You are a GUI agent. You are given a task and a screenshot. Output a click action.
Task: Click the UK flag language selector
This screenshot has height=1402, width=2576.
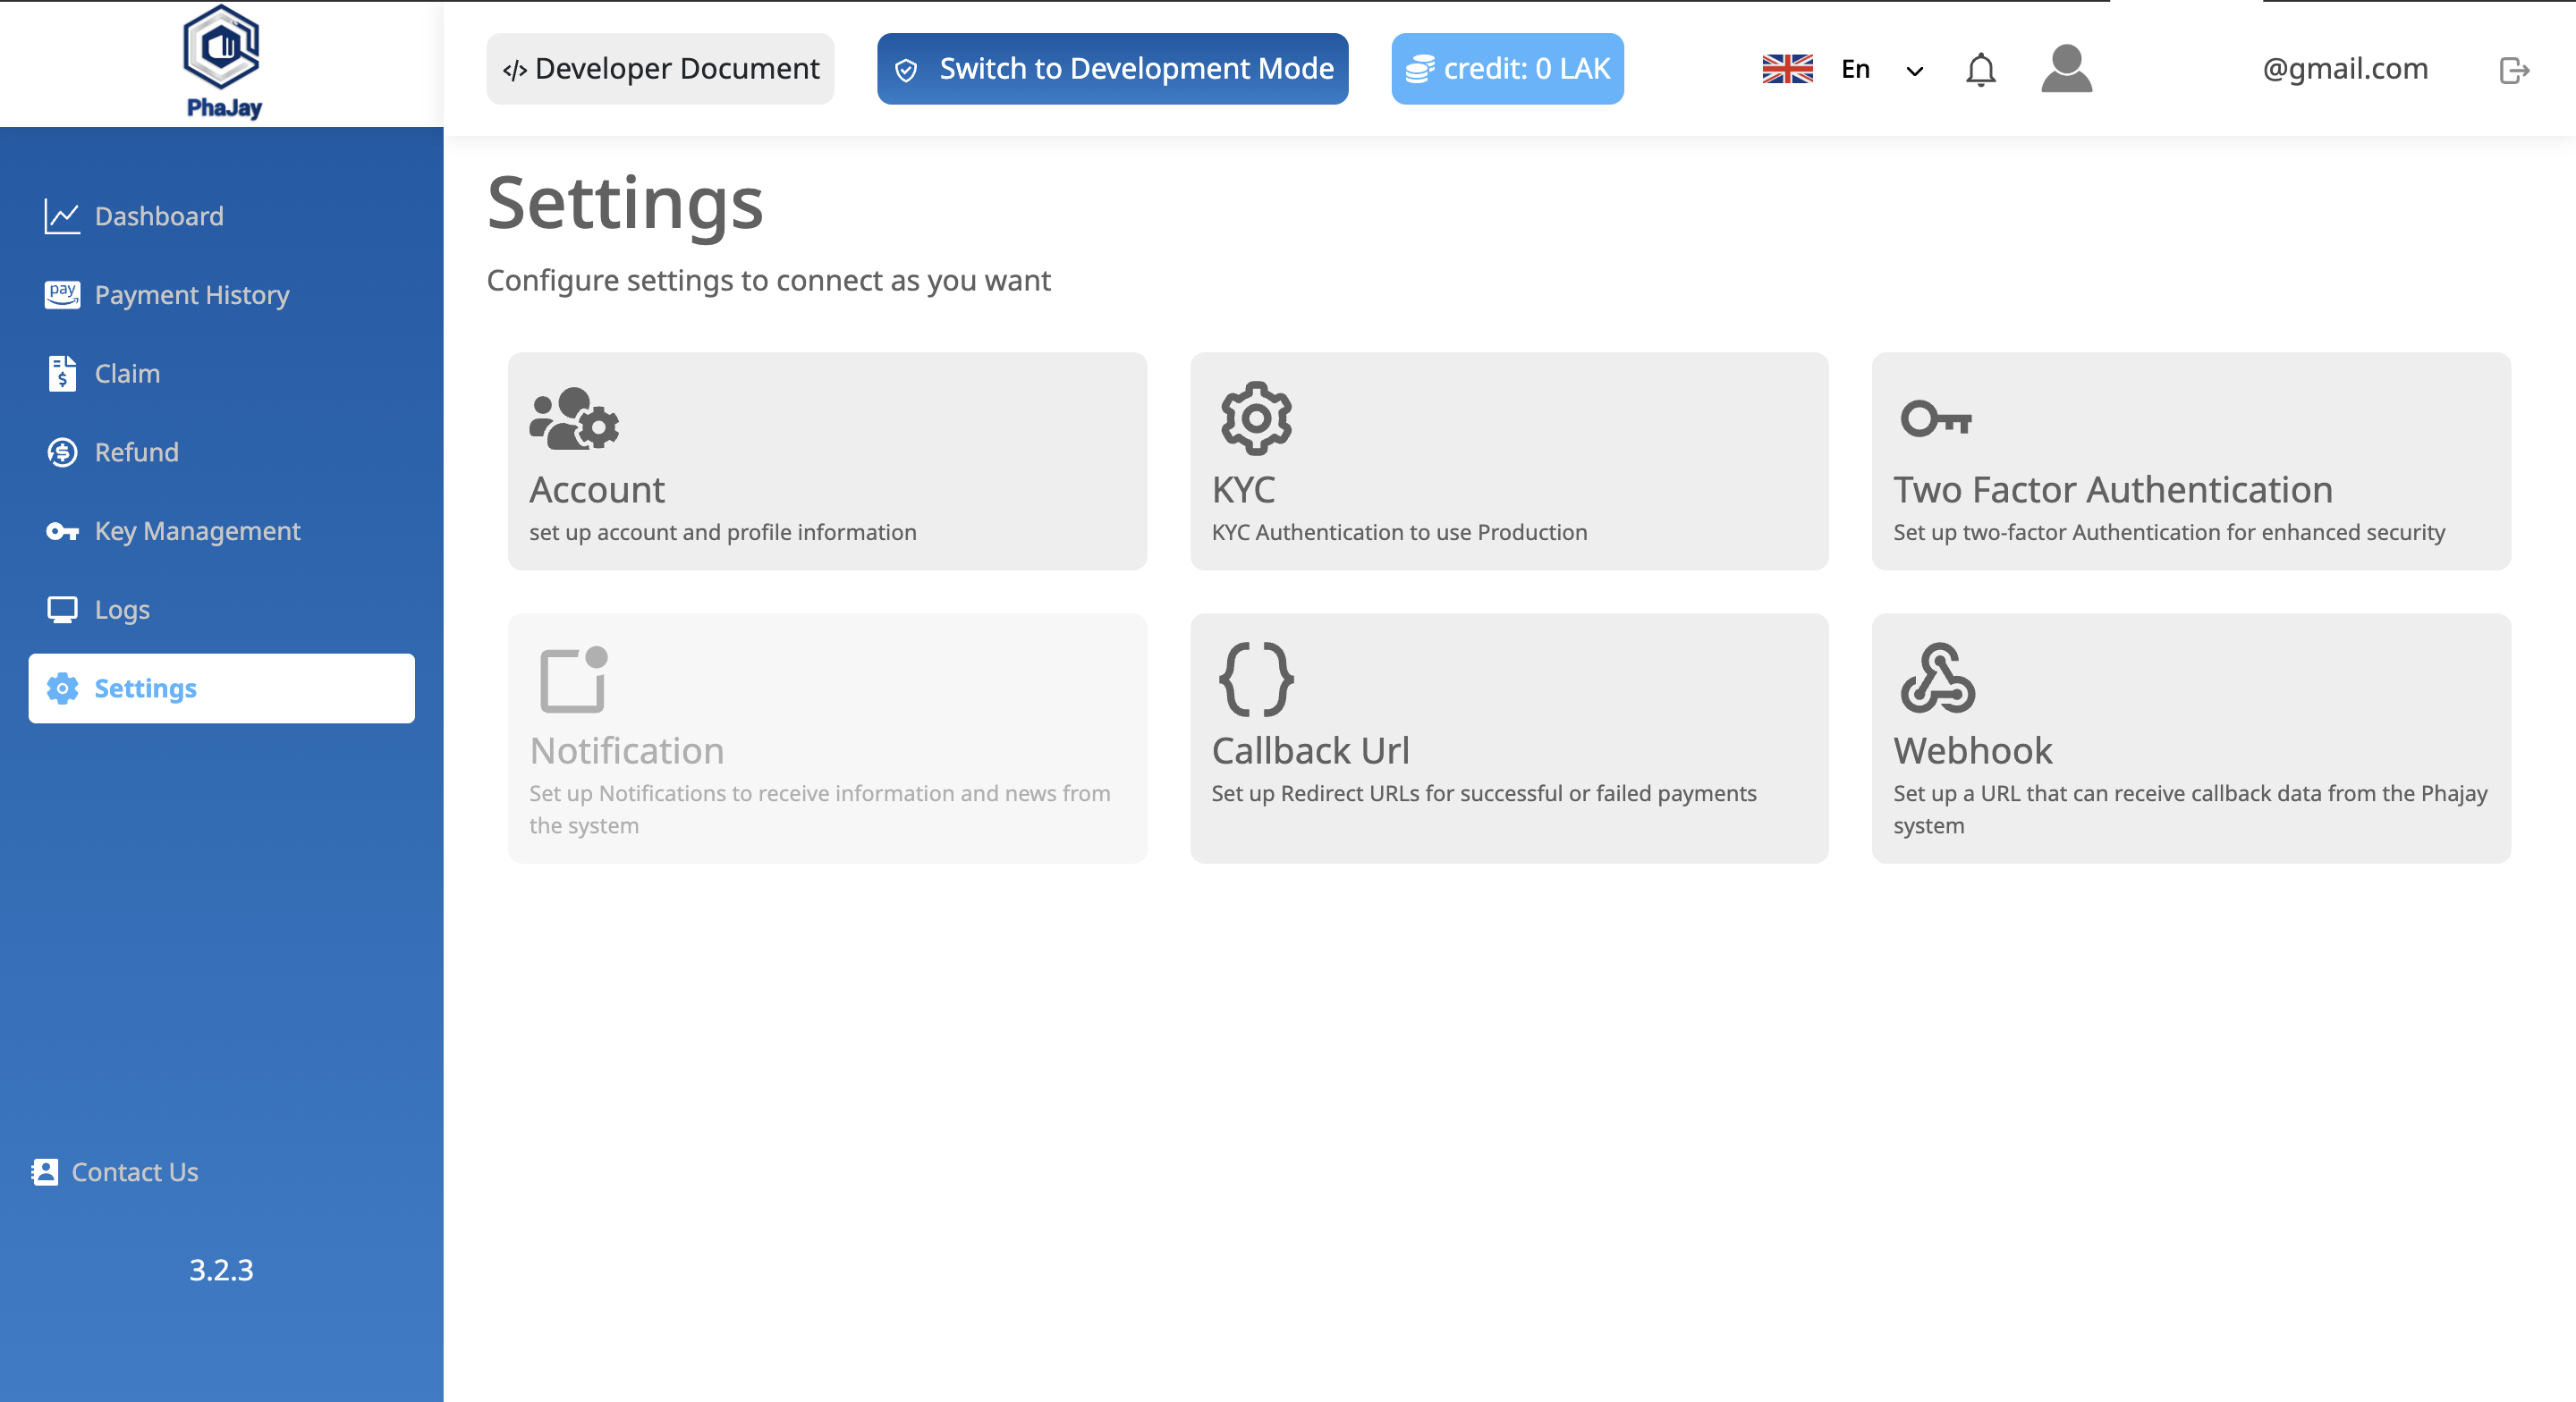pyautogui.click(x=1787, y=69)
